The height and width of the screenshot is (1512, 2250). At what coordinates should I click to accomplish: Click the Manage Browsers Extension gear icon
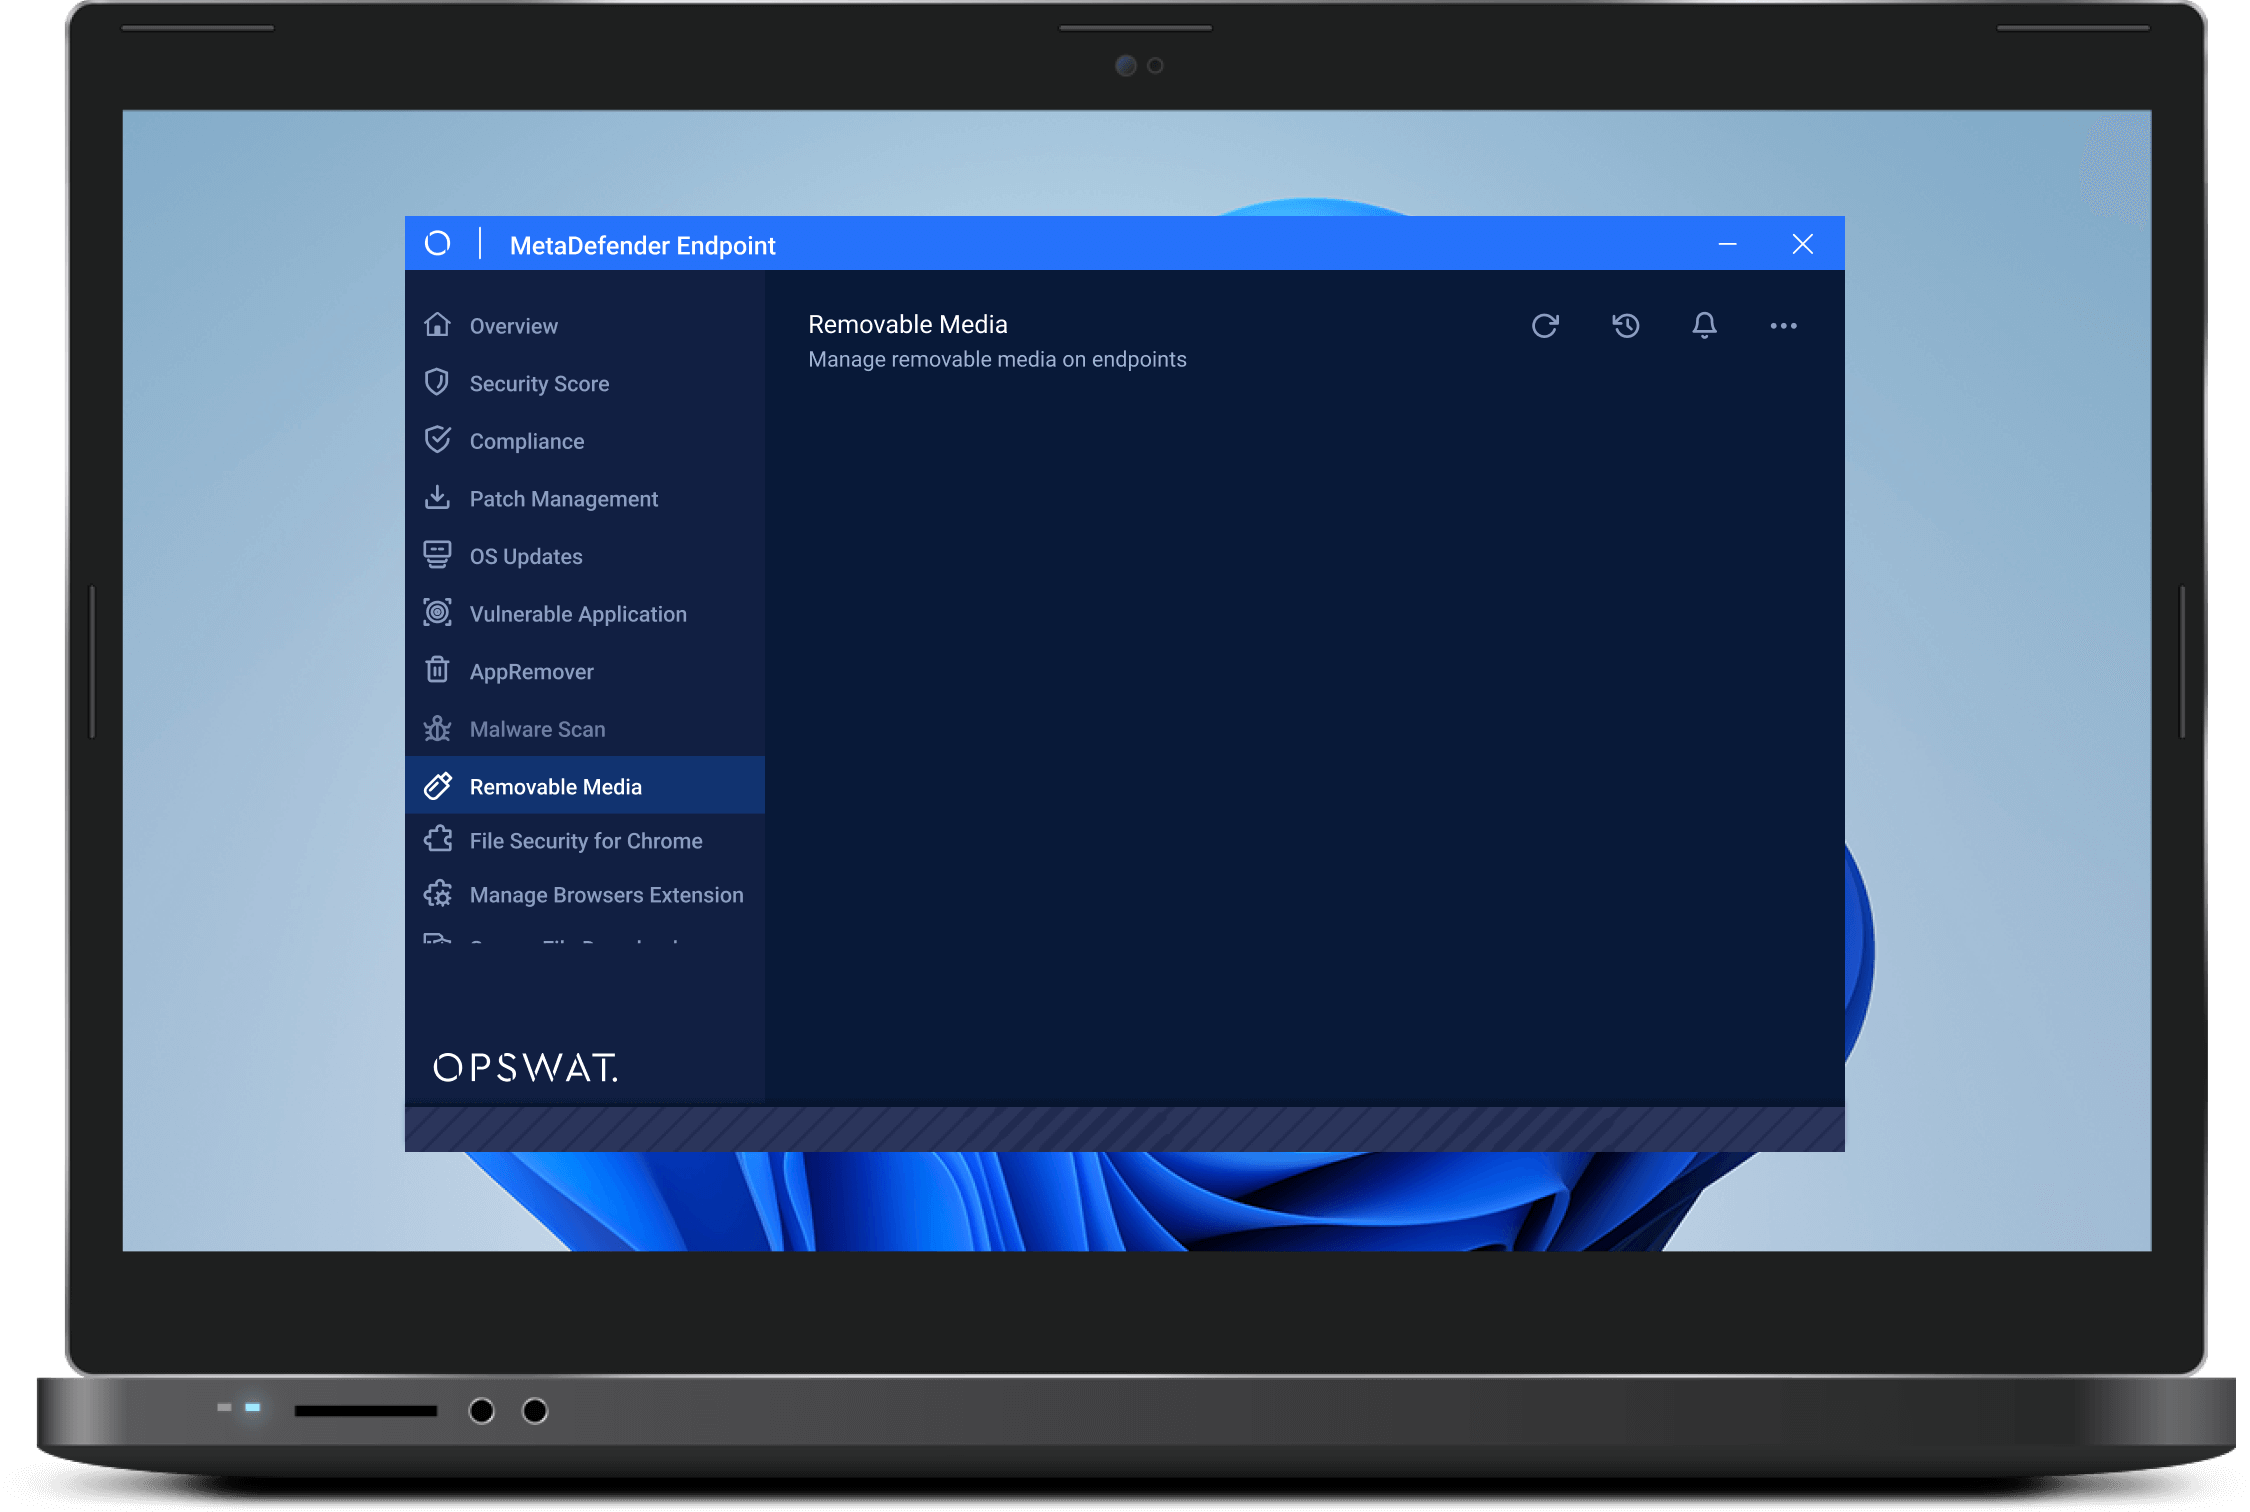point(437,894)
